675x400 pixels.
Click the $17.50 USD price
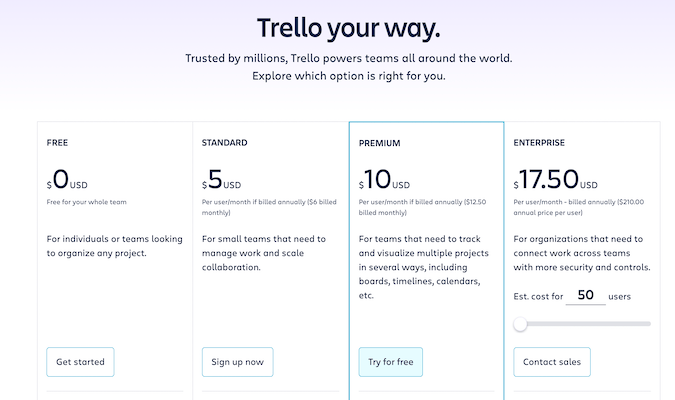pos(555,179)
